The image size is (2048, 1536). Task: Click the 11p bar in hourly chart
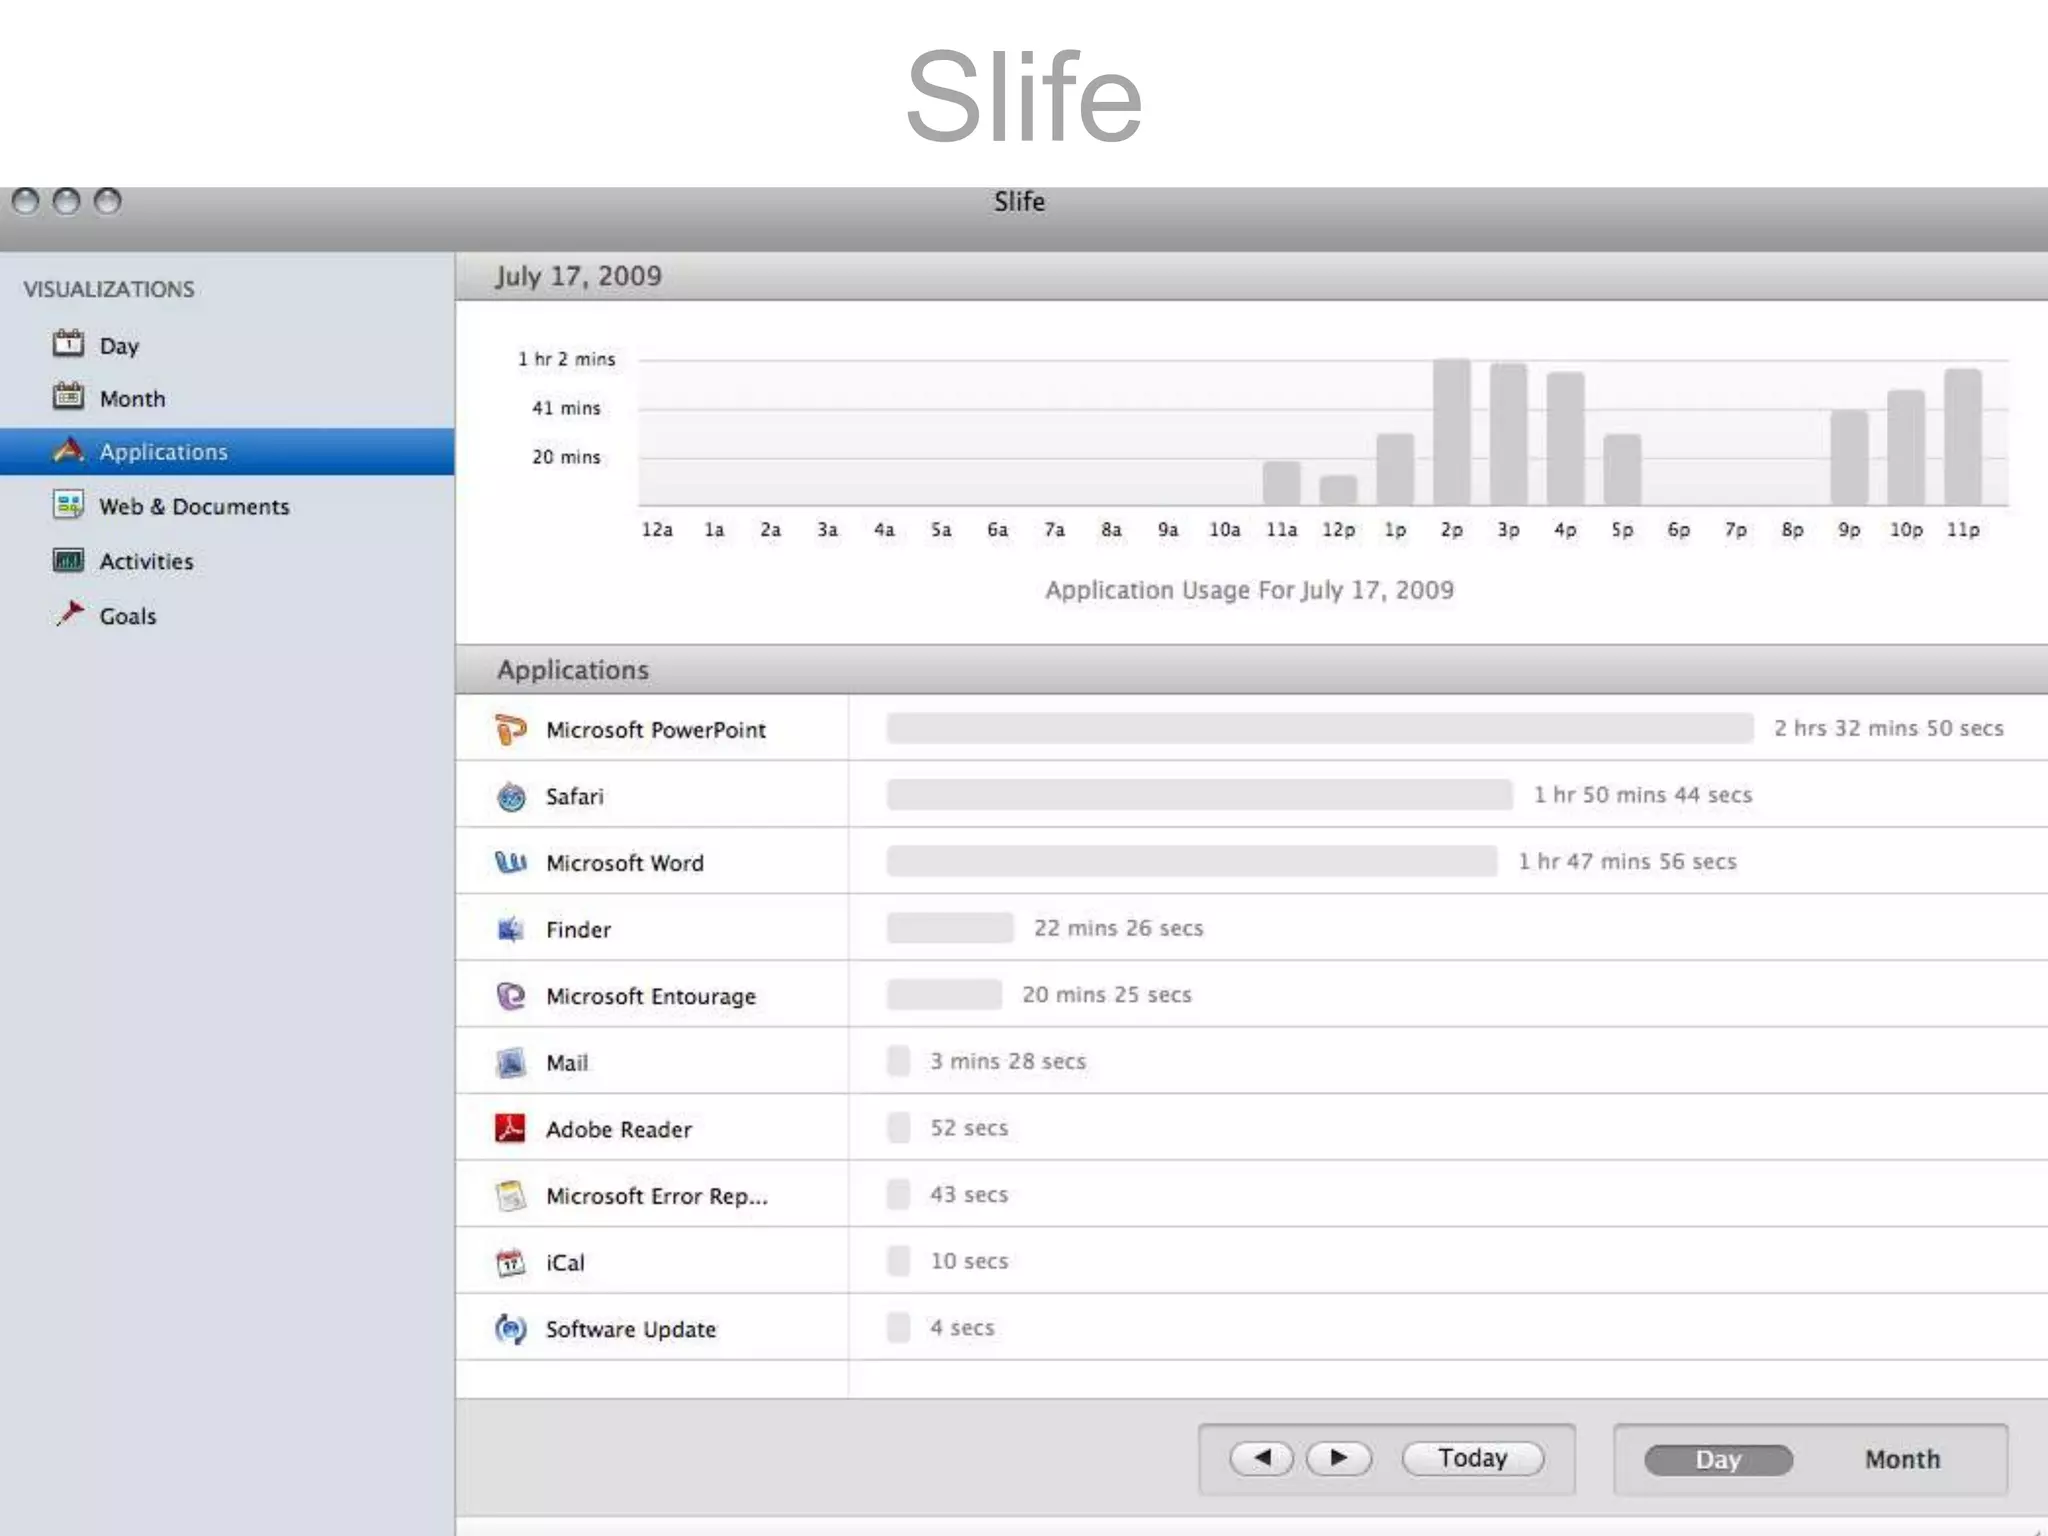(1962, 437)
